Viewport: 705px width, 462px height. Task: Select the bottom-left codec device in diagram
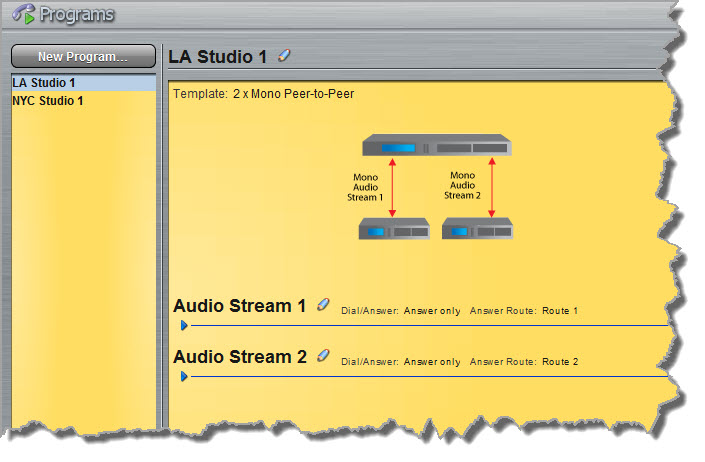point(394,229)
